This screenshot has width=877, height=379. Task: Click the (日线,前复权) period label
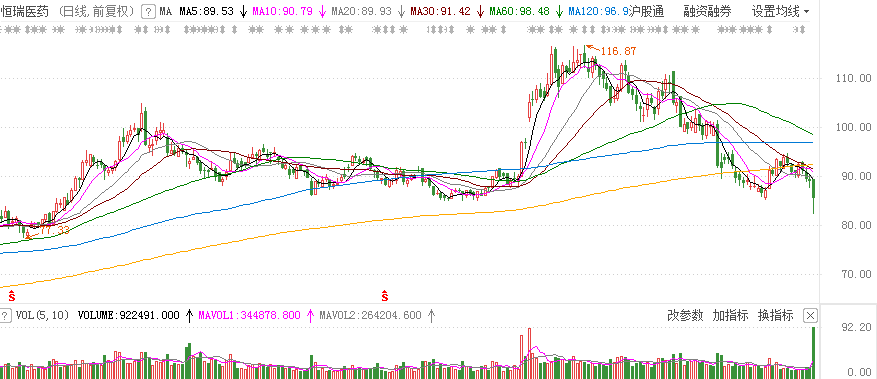[x=96, y=11]
